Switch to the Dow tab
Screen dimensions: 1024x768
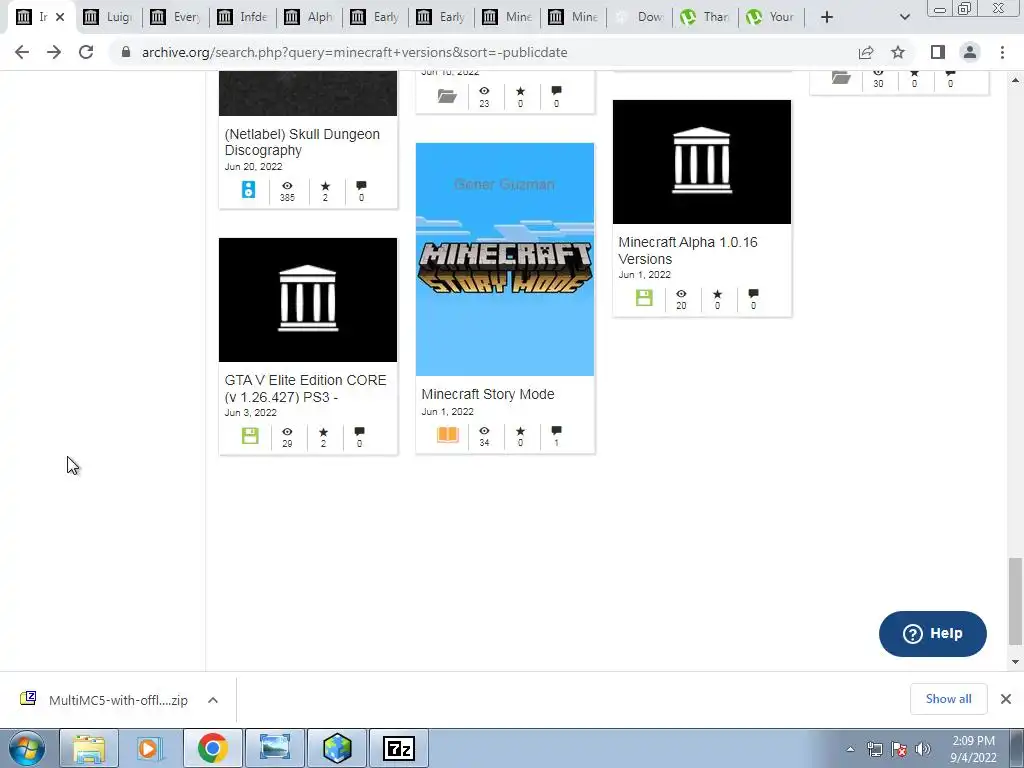pos(640,17)
